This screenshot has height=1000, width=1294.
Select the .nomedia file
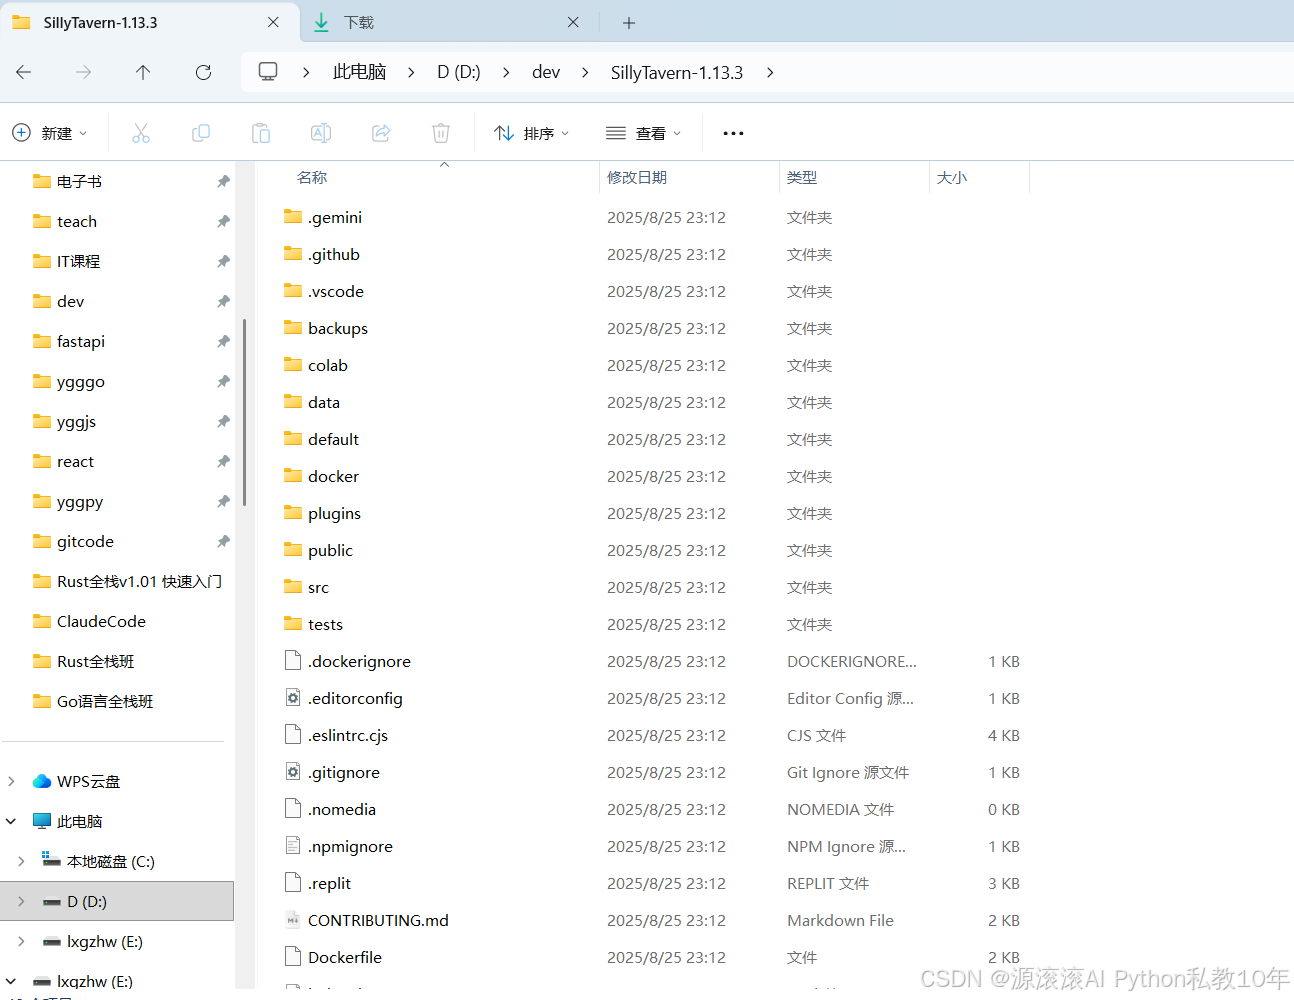point(342,809)
